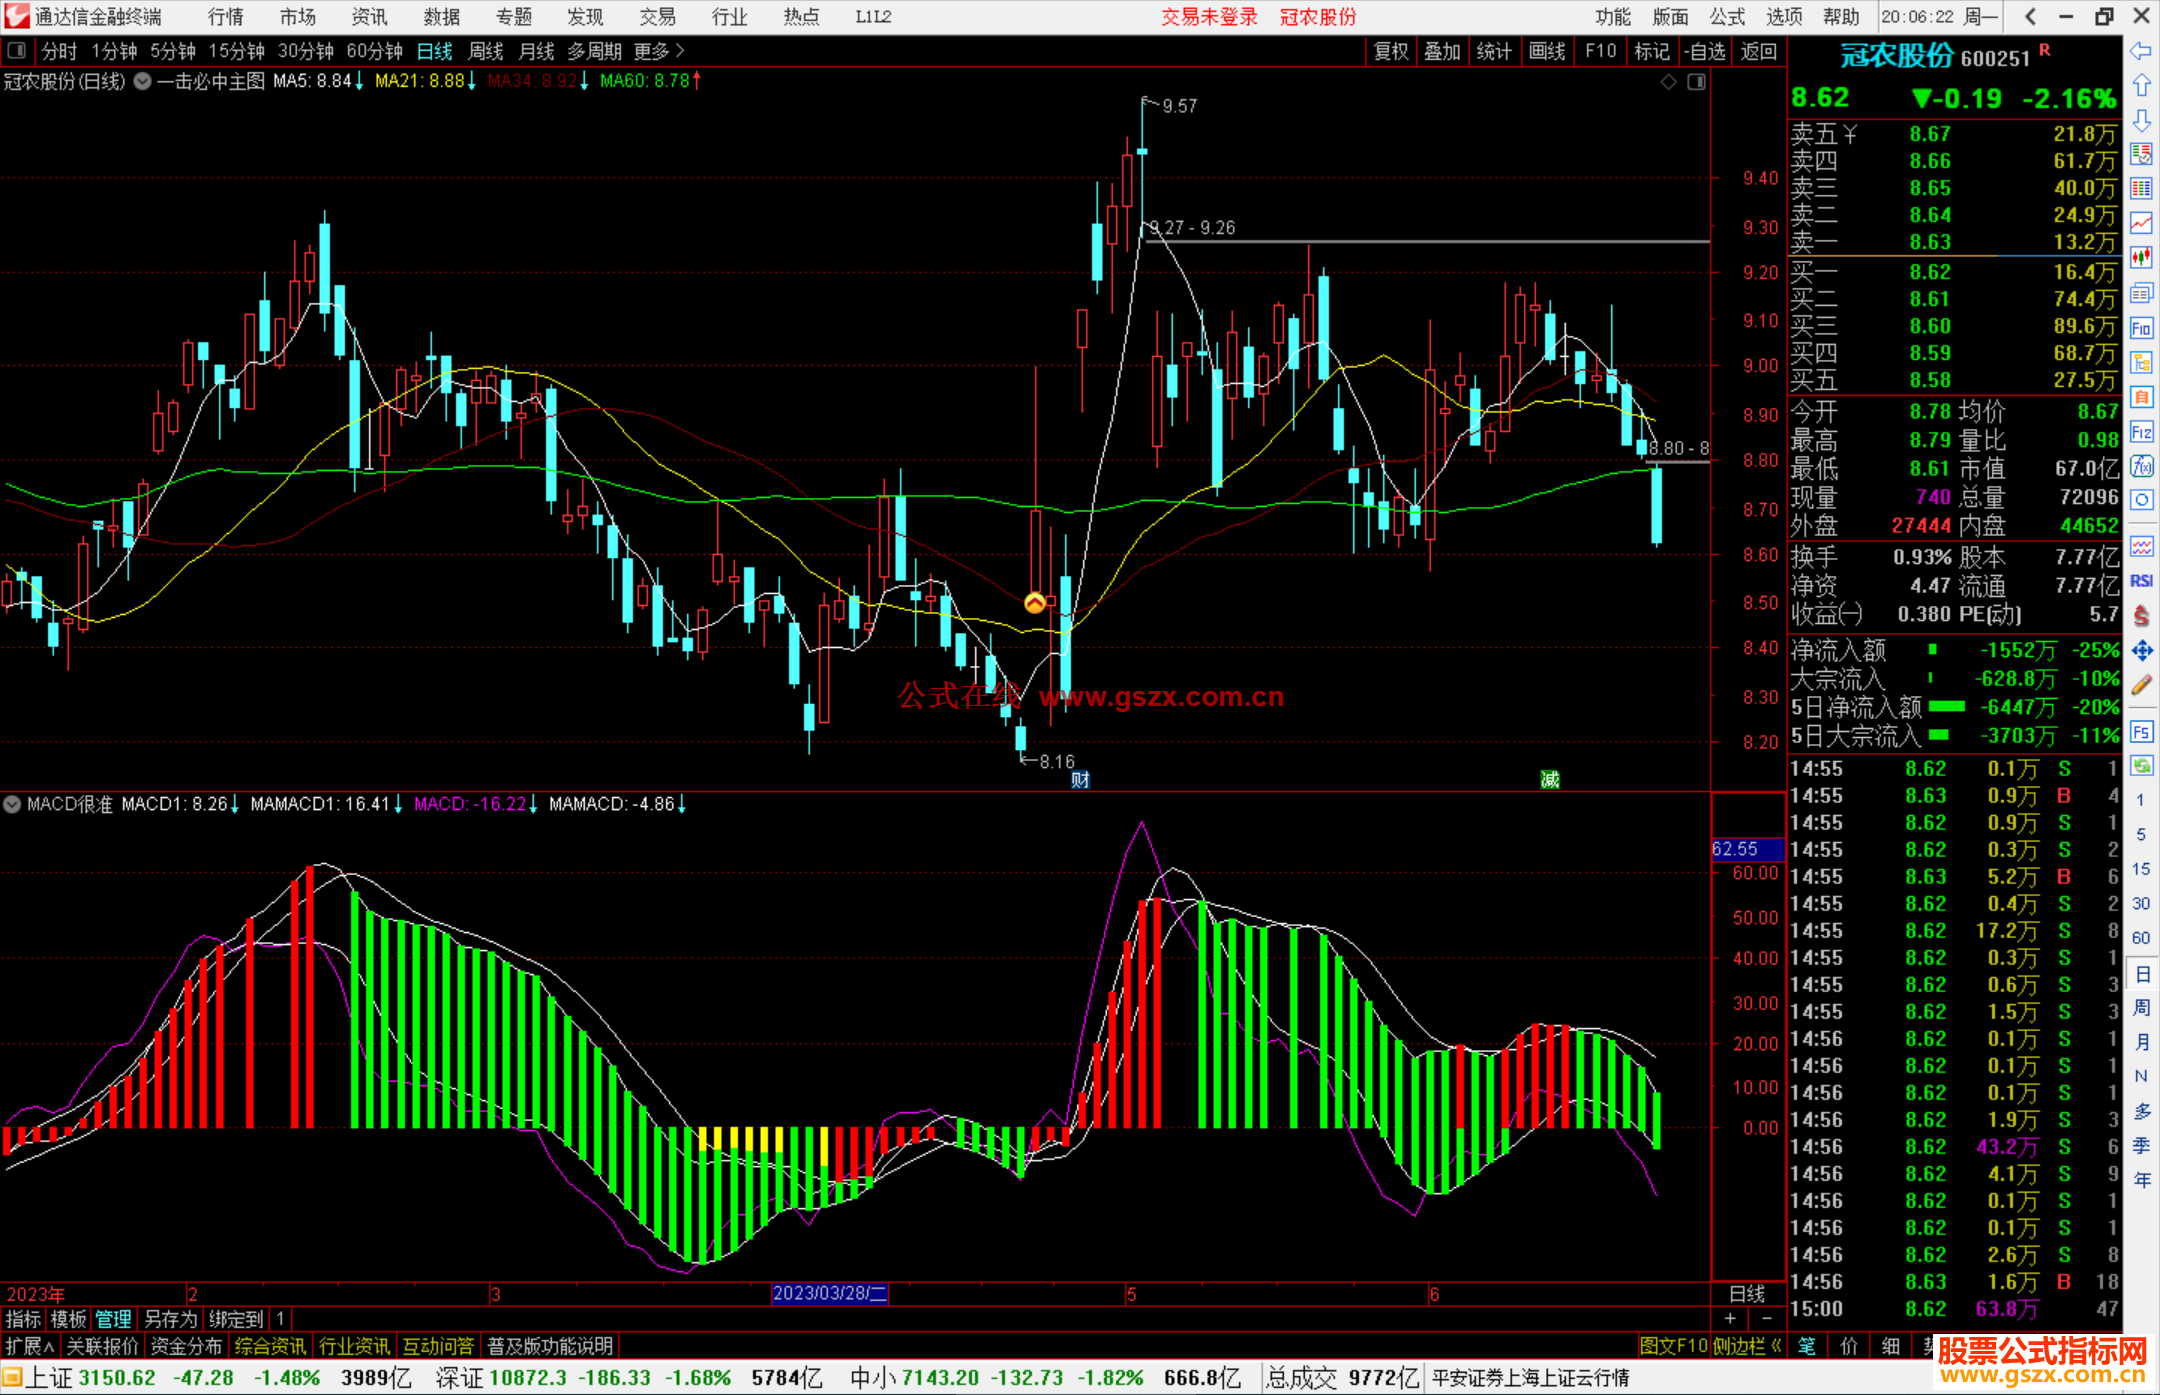The height and width of the screenshot is (1395, 2160).
Task: Toggle the side panel icon above price axis
Action: (x=1697, y=82)
